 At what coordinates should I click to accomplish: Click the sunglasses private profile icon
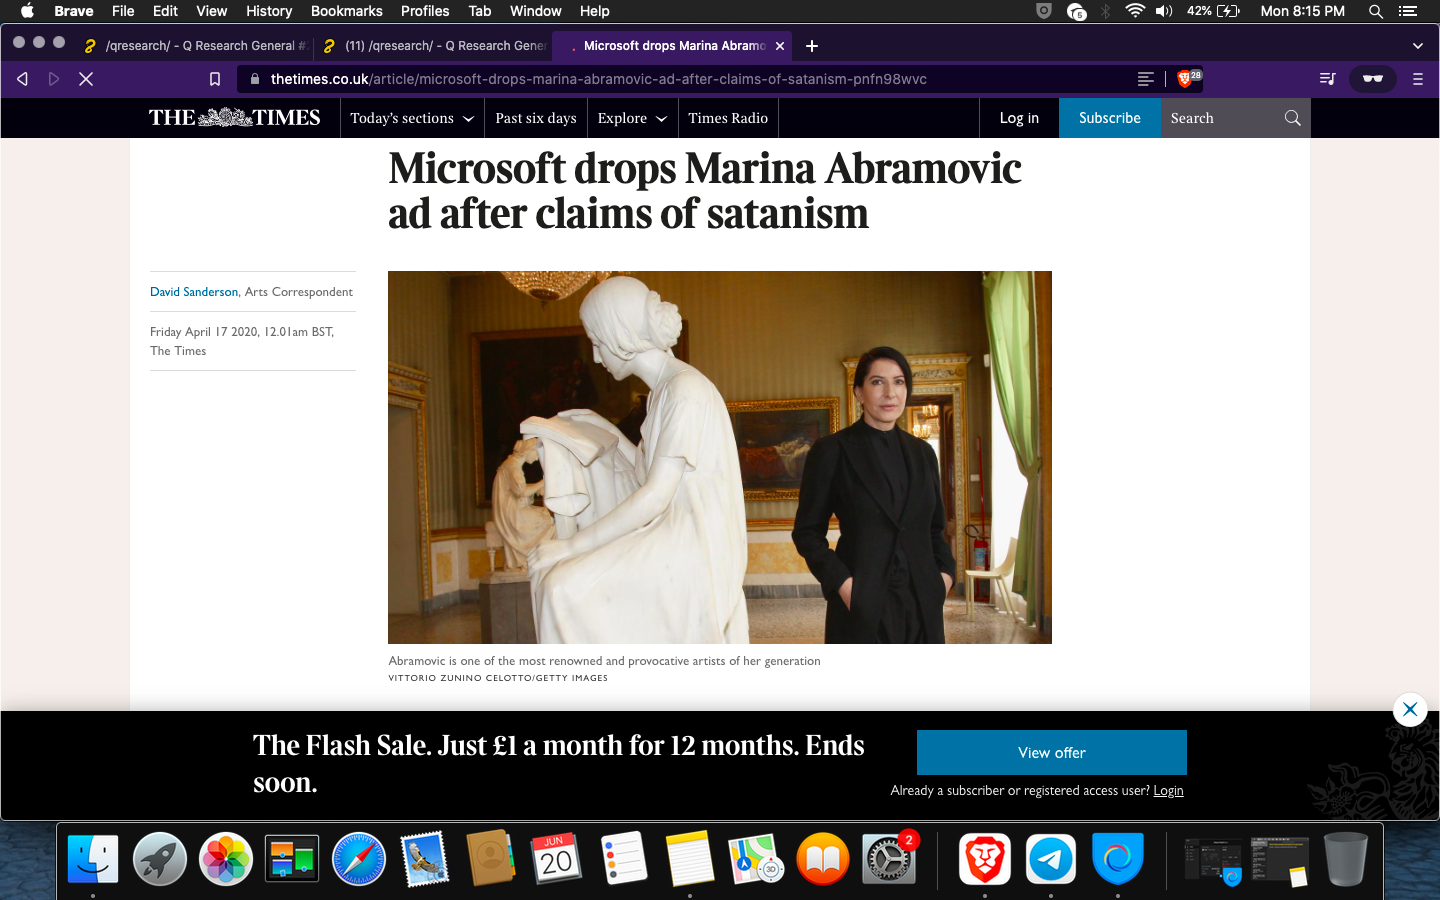(1373, 79)
